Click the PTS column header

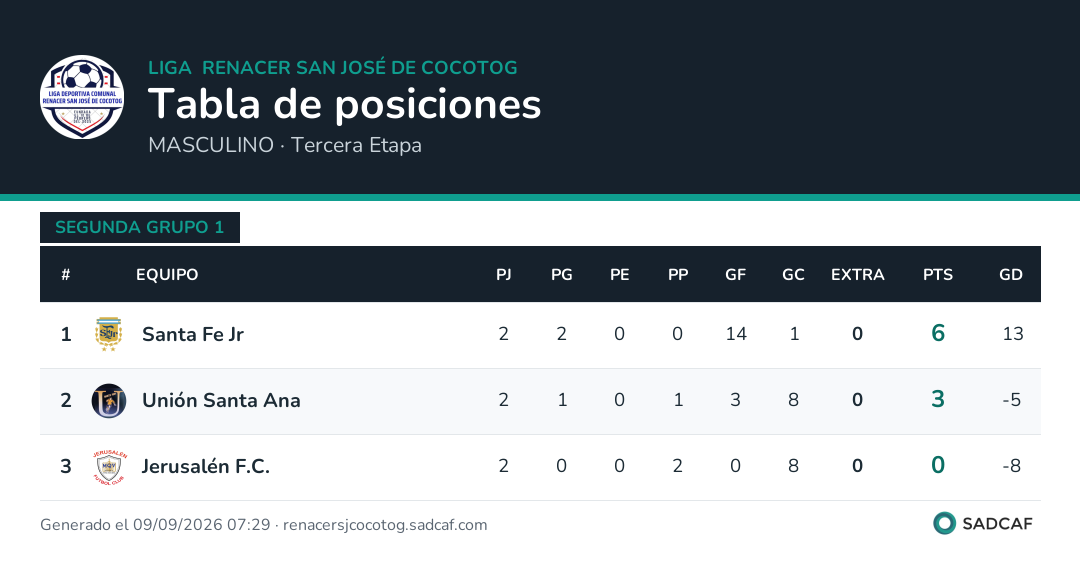(x=937, y=275)
